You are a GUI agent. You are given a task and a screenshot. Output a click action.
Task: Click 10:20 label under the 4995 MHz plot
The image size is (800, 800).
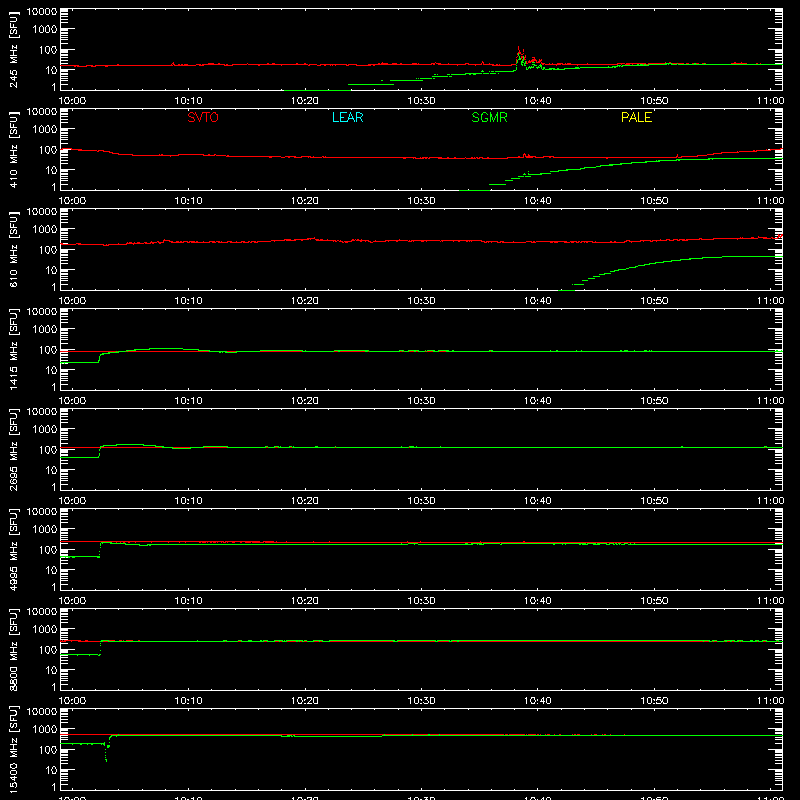click(305, 601)
